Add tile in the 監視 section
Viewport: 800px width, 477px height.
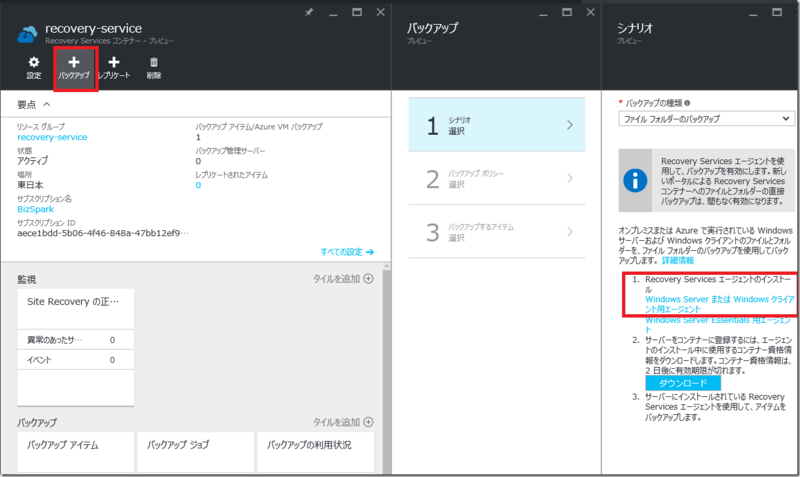pos(343,279)
